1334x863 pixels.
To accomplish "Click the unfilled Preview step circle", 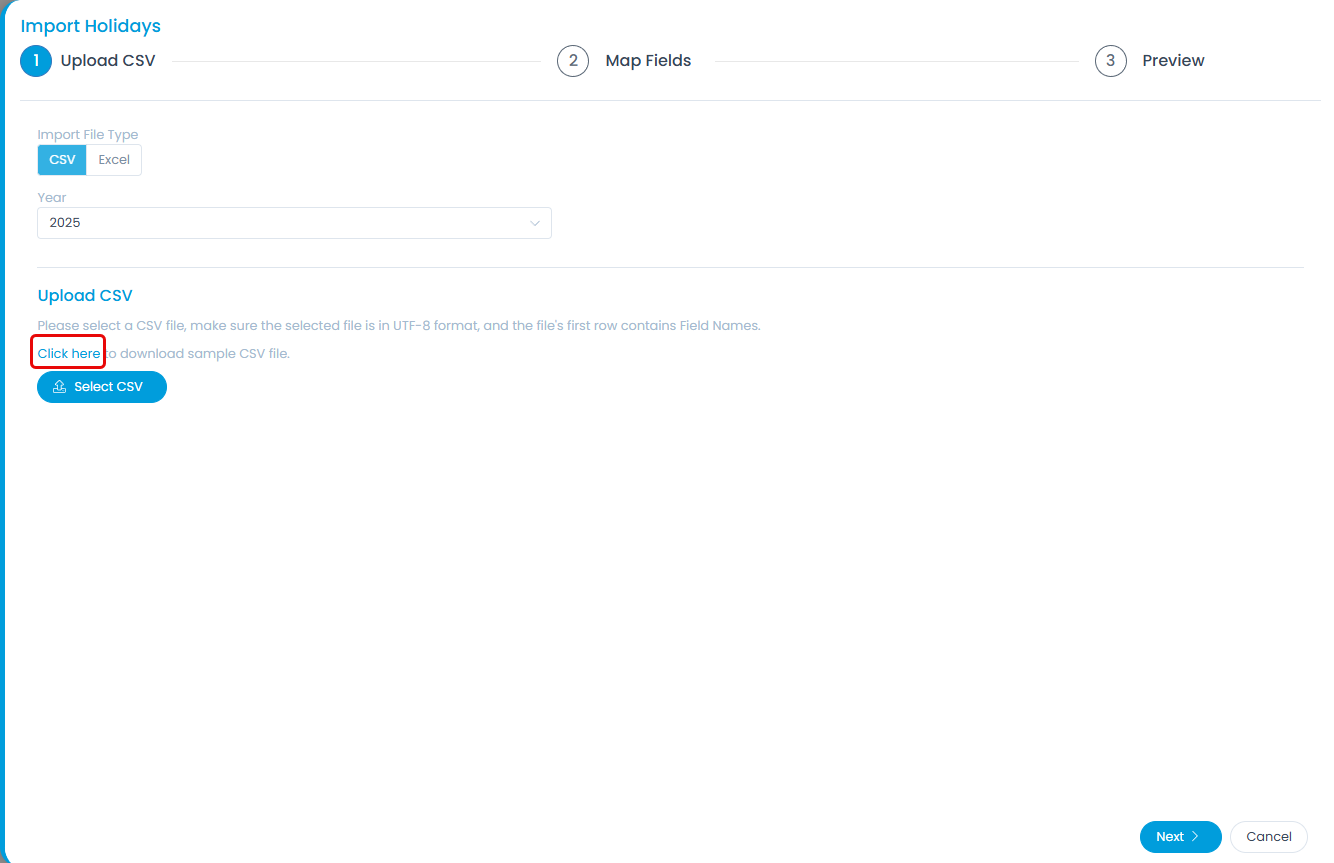I will tap(1111, 60).
